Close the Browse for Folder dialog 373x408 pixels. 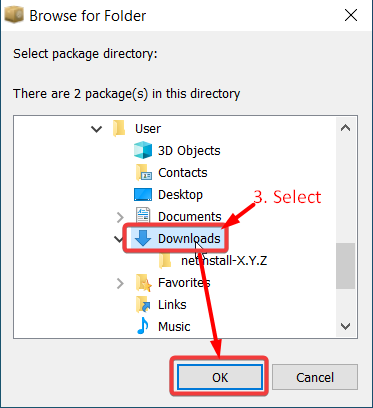(351, 15)
